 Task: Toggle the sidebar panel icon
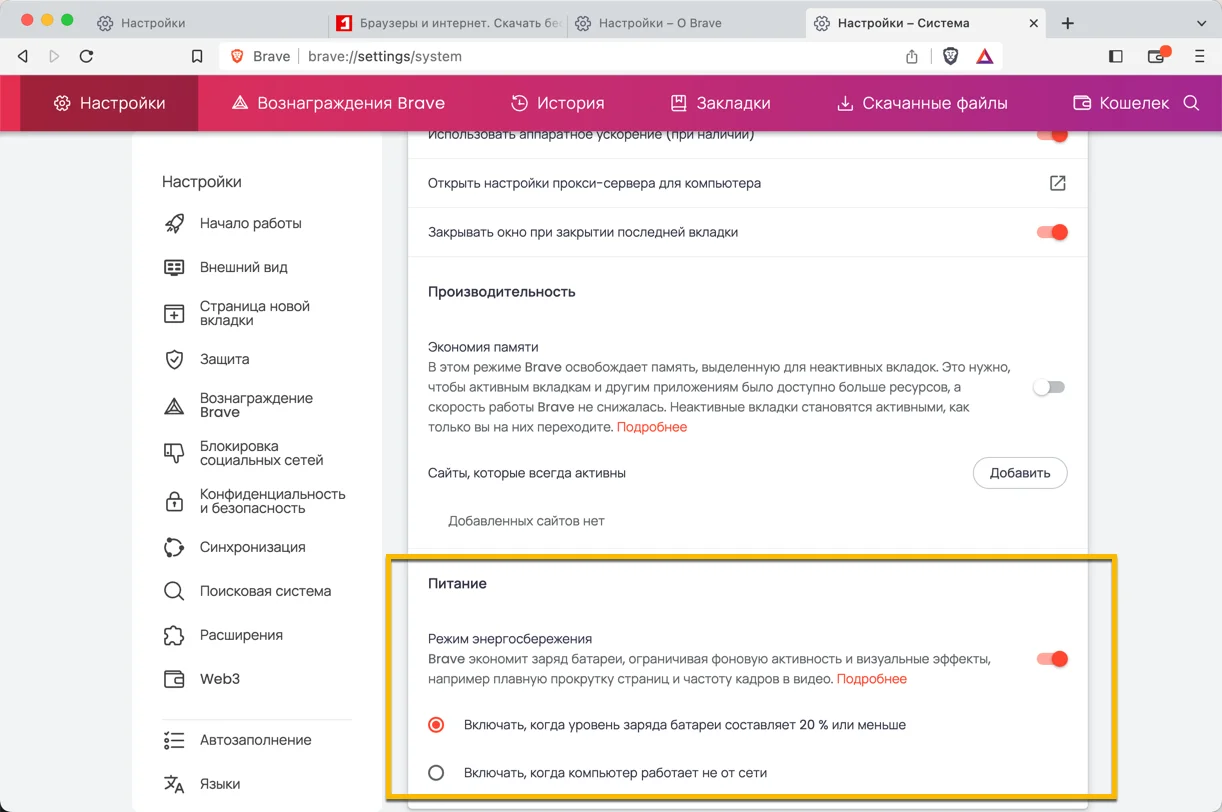pos(1116,57)
